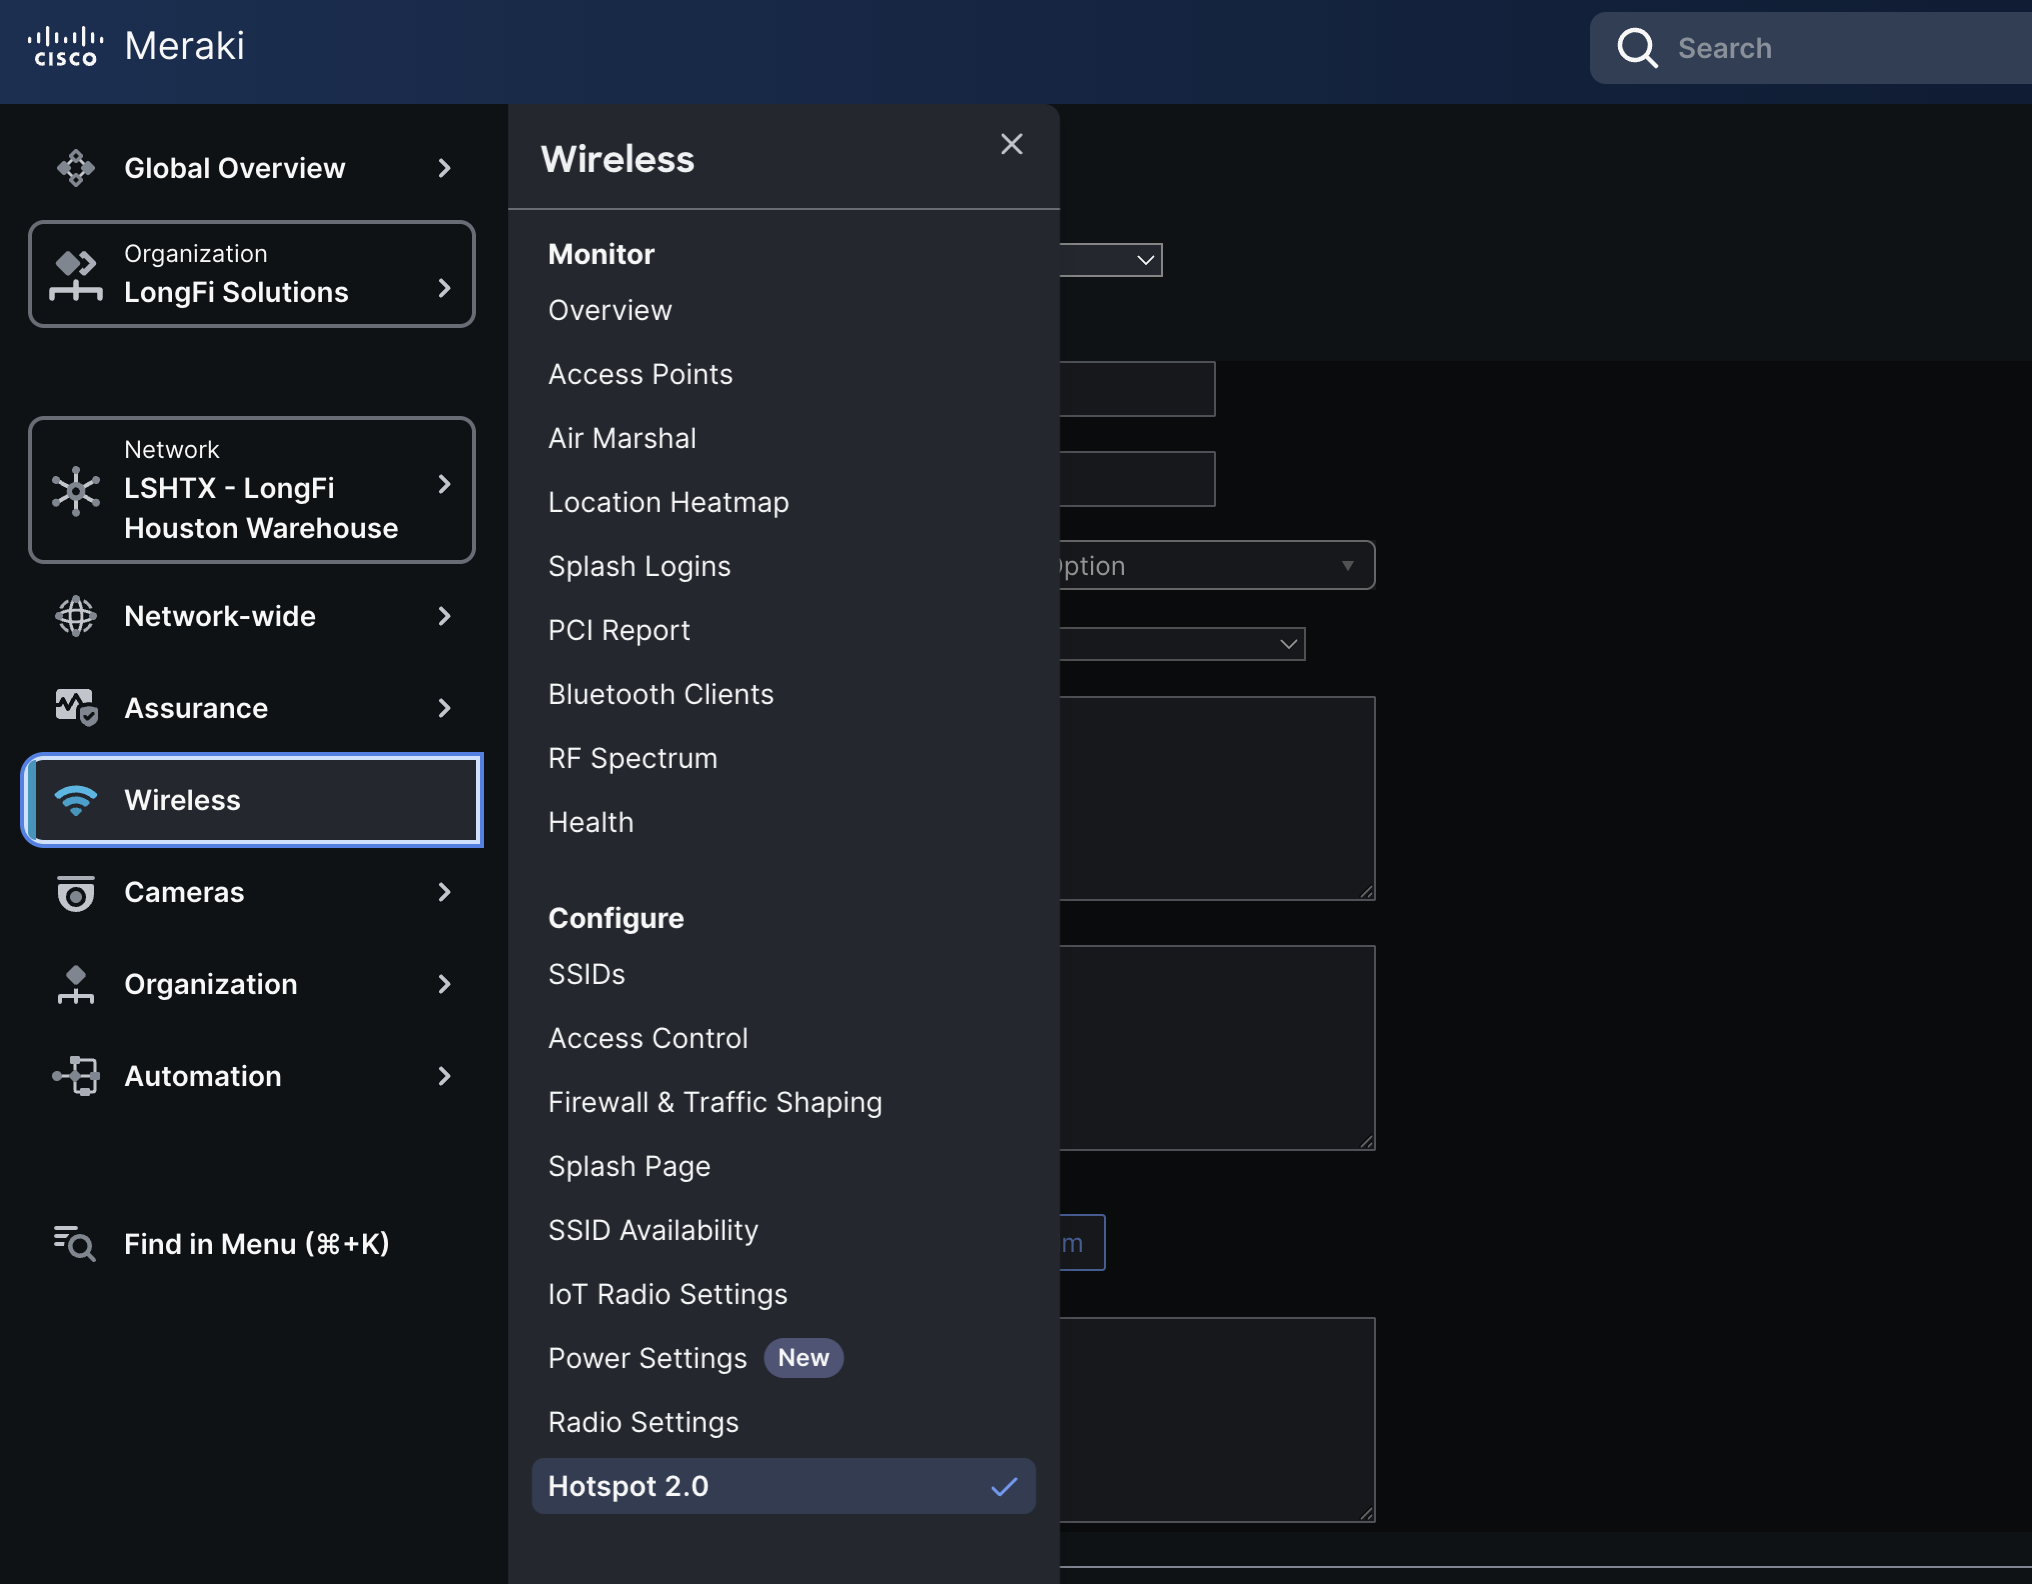Image resolution: width=2032 pixels, height=1584 pixels.
Task: Click the Meraki brand name
Action: 184,46
